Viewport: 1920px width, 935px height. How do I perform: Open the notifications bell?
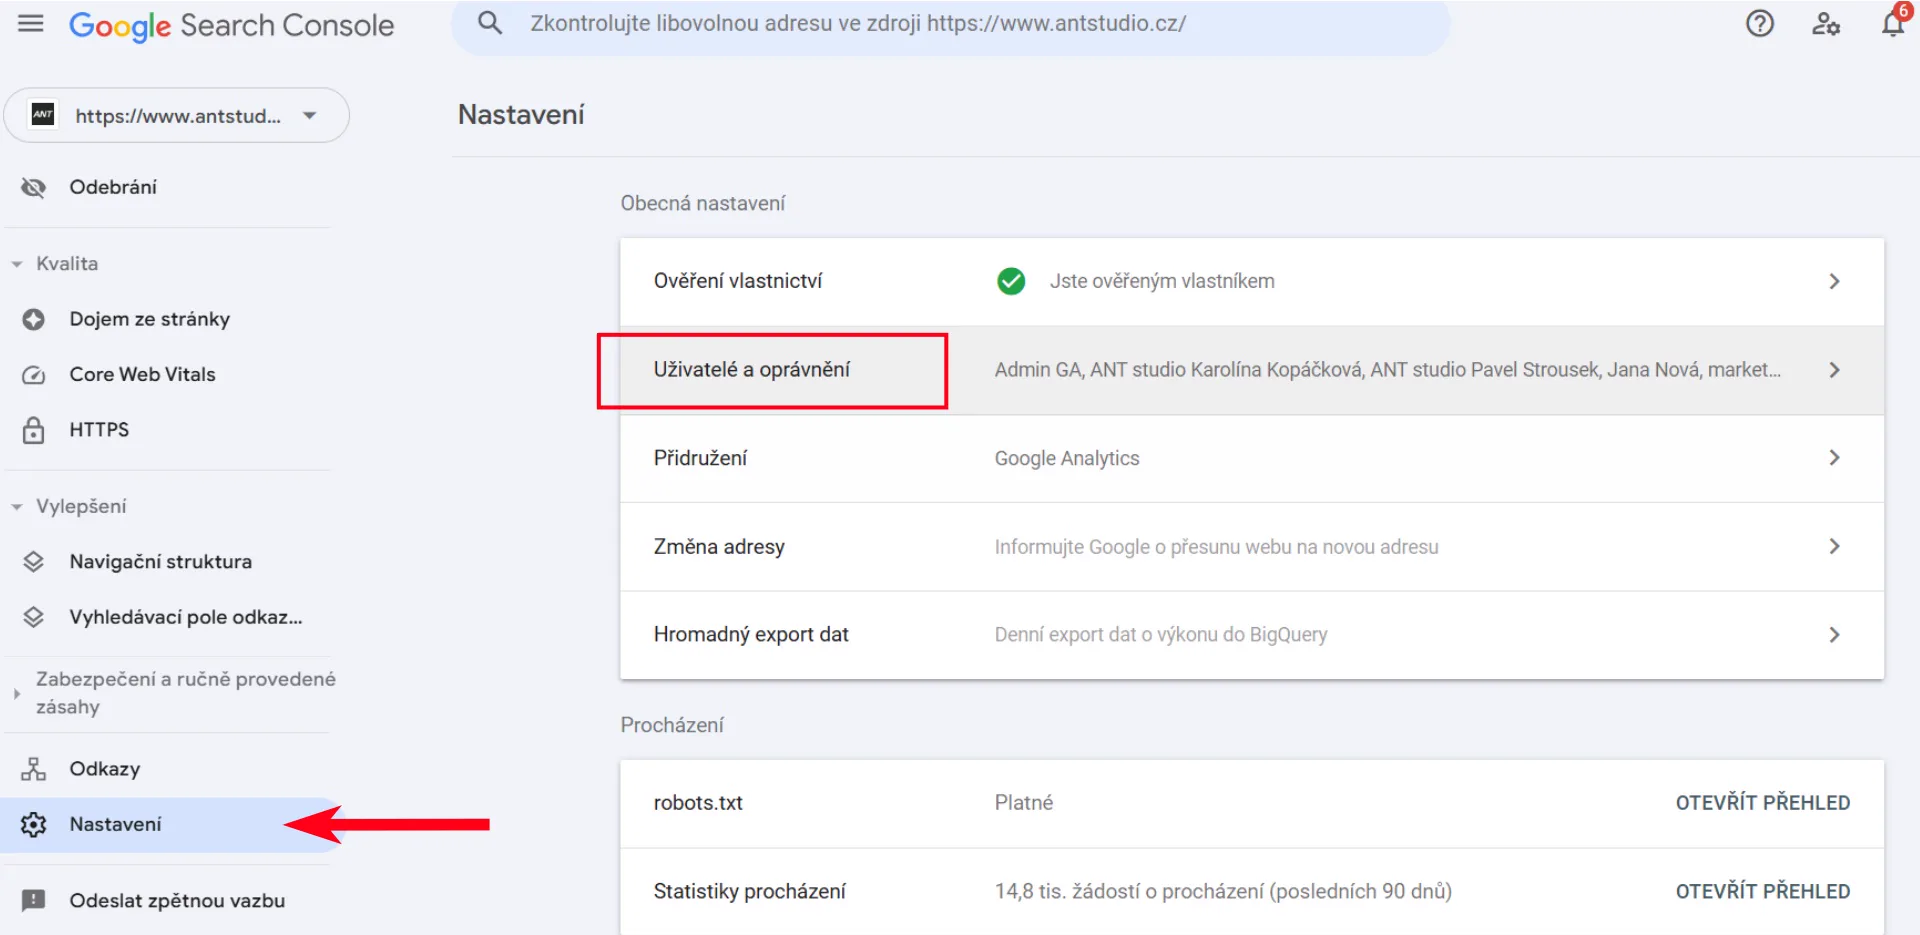tap(1893, 23)
